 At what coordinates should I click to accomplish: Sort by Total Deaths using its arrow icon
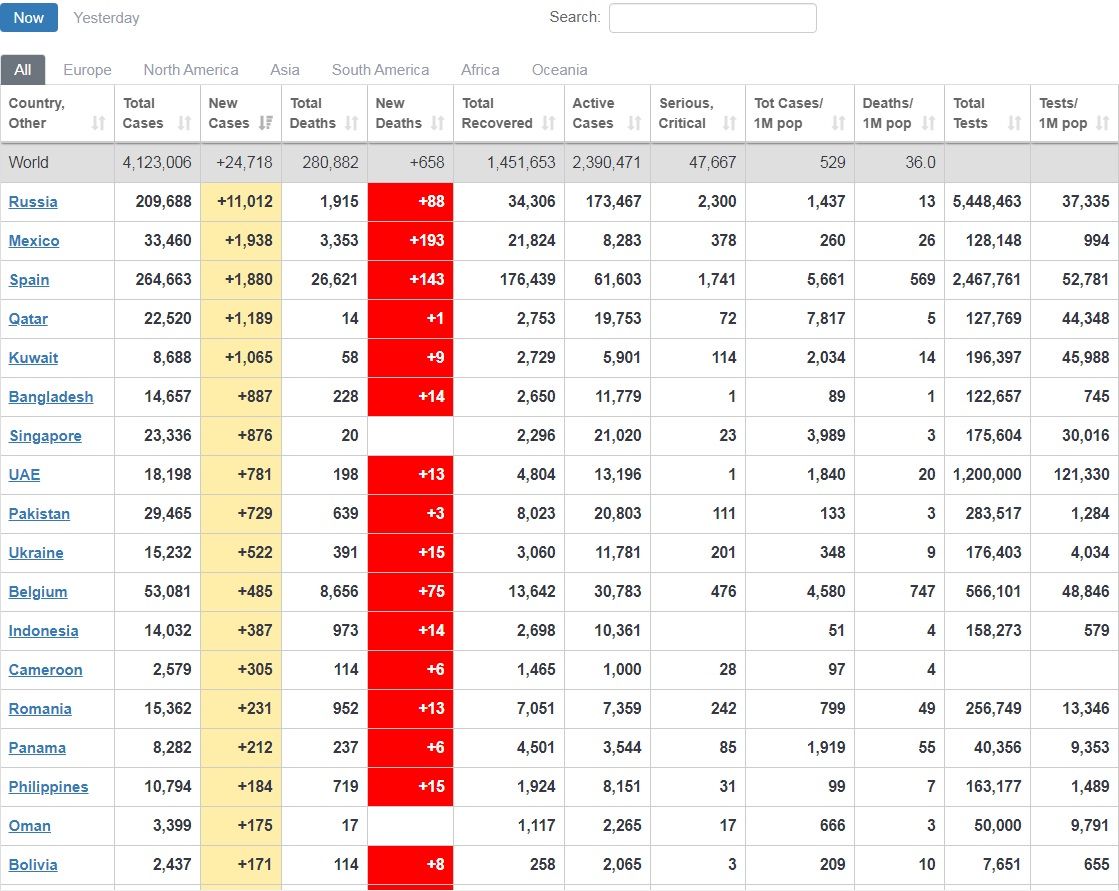click(352, 123)
